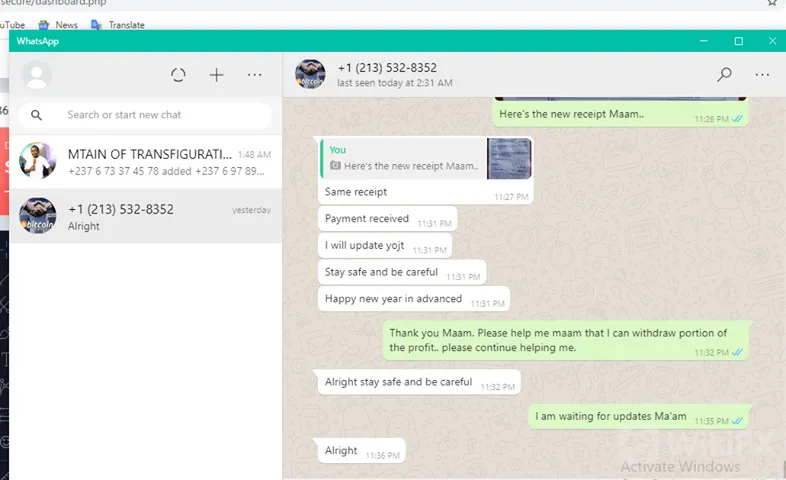Search within this conversation using magnifier
The image size is (786, 480).
click(724, 75)
